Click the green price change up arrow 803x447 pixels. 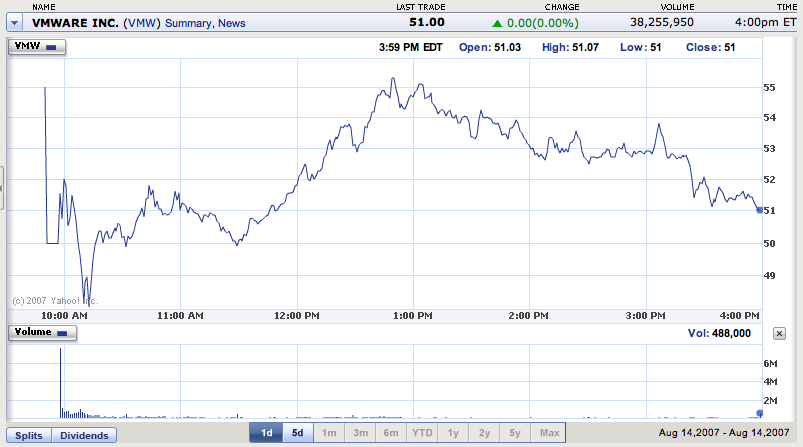[497, 21]
